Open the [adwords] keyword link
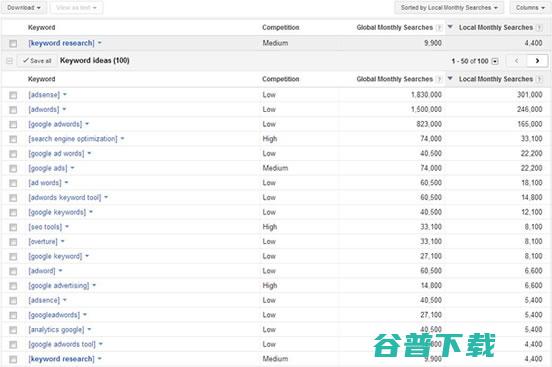 [x=44, y=109]
